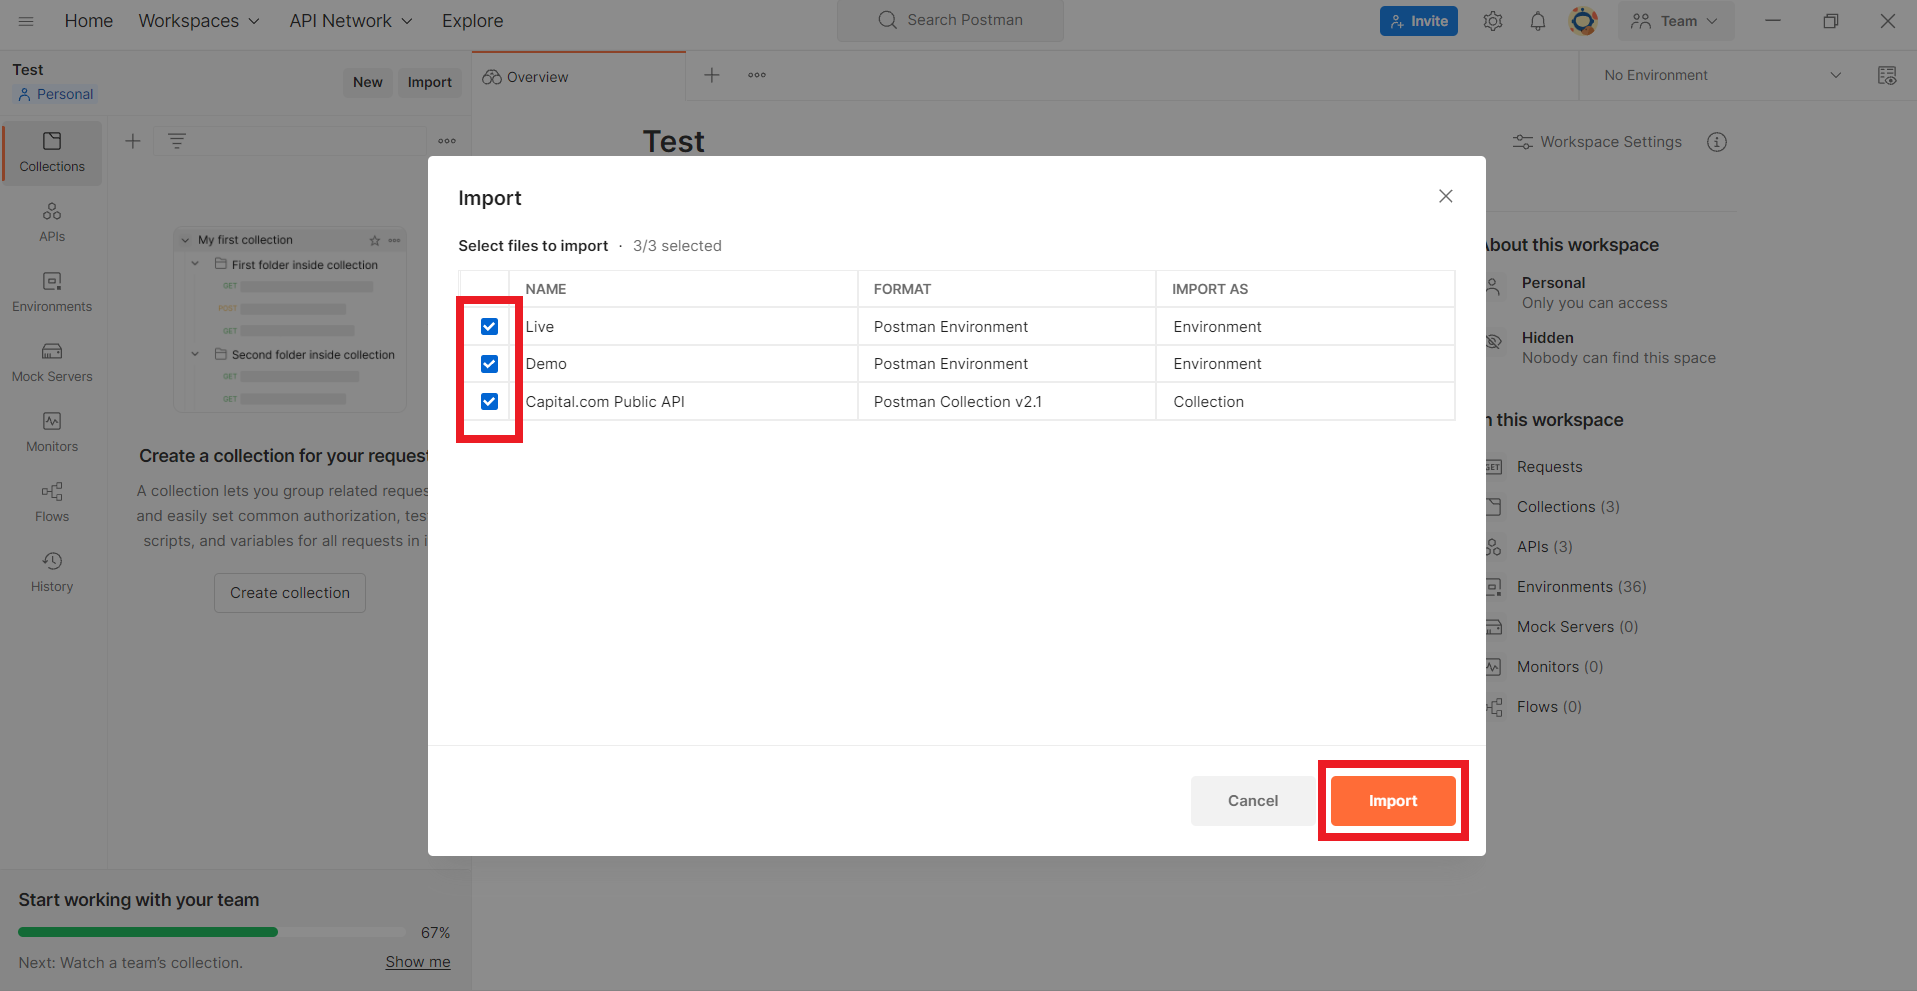Open Flows in the sidebar
This screenshot has width=1917, height=991.
[x=52, y=503]
